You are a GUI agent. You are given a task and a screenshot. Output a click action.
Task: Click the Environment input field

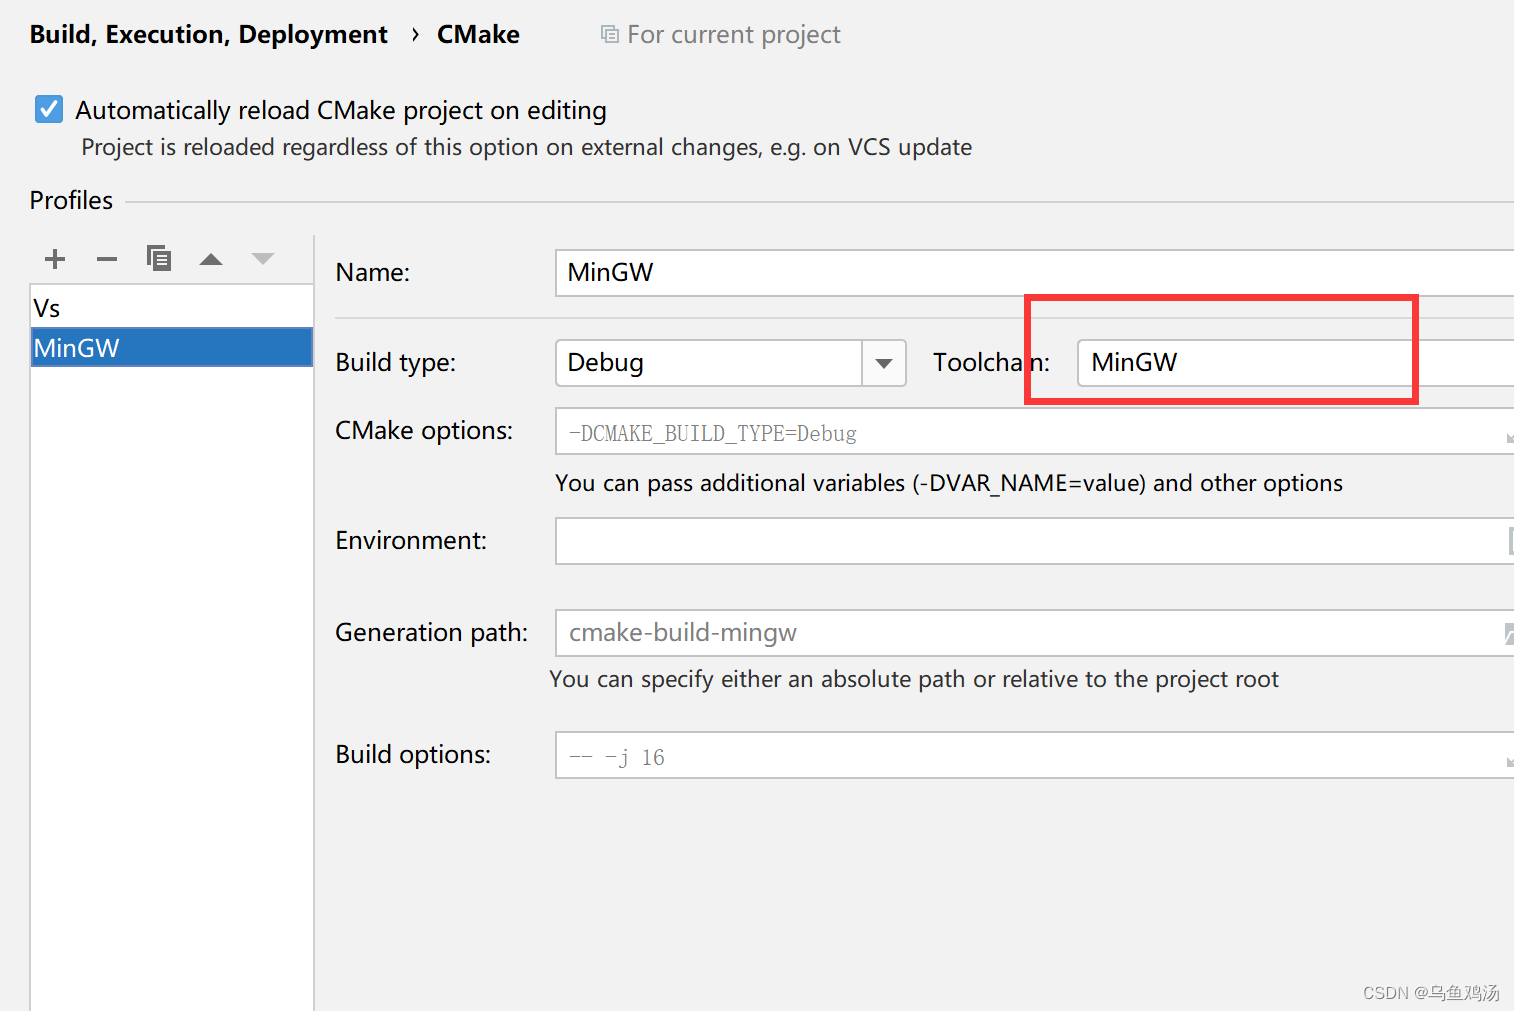pyautogui.click(x=1034, y=541)
